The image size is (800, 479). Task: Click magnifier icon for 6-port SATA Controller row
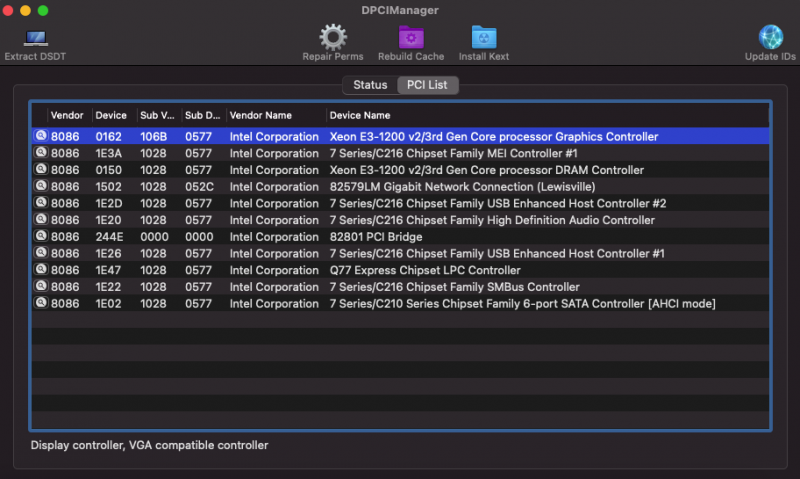[x=41, y=303]
